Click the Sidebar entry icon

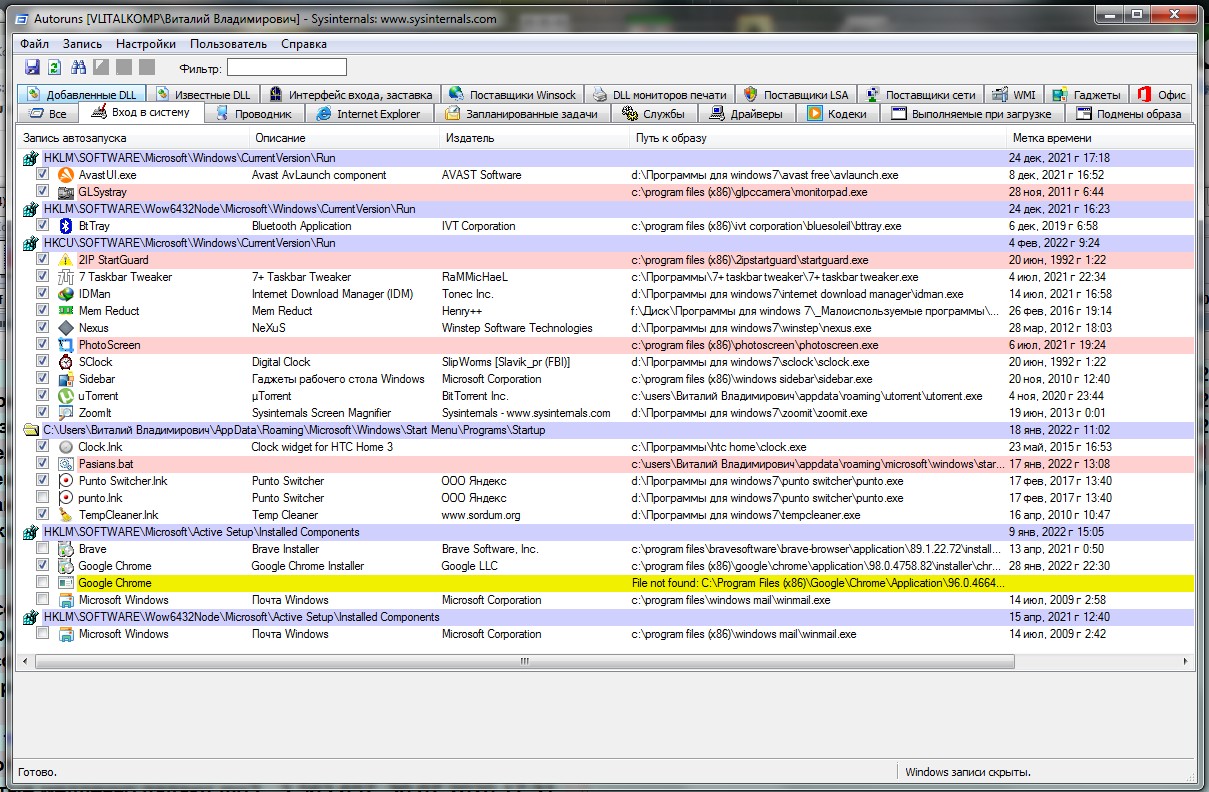click(x=66, y=379)
